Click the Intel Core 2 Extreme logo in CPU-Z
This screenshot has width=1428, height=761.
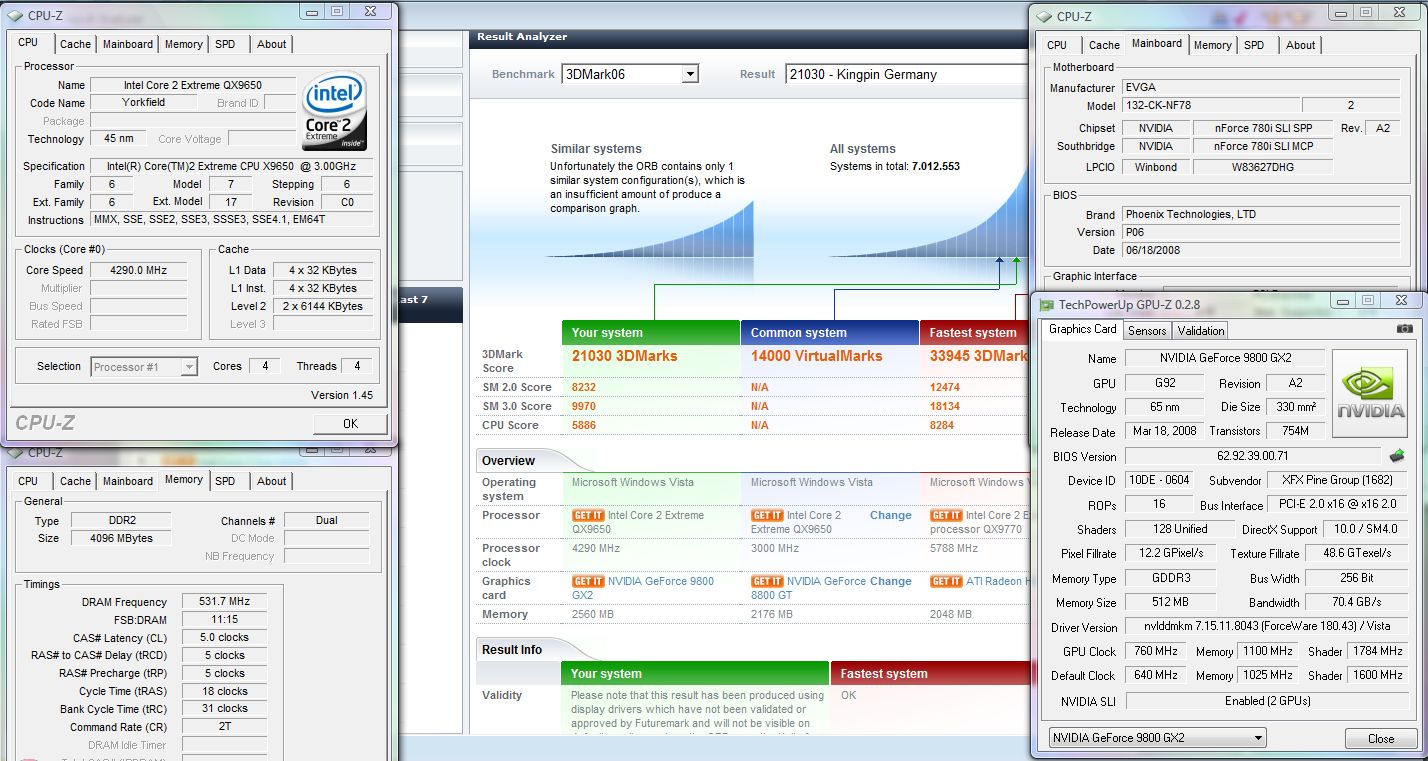click(334, 111)
